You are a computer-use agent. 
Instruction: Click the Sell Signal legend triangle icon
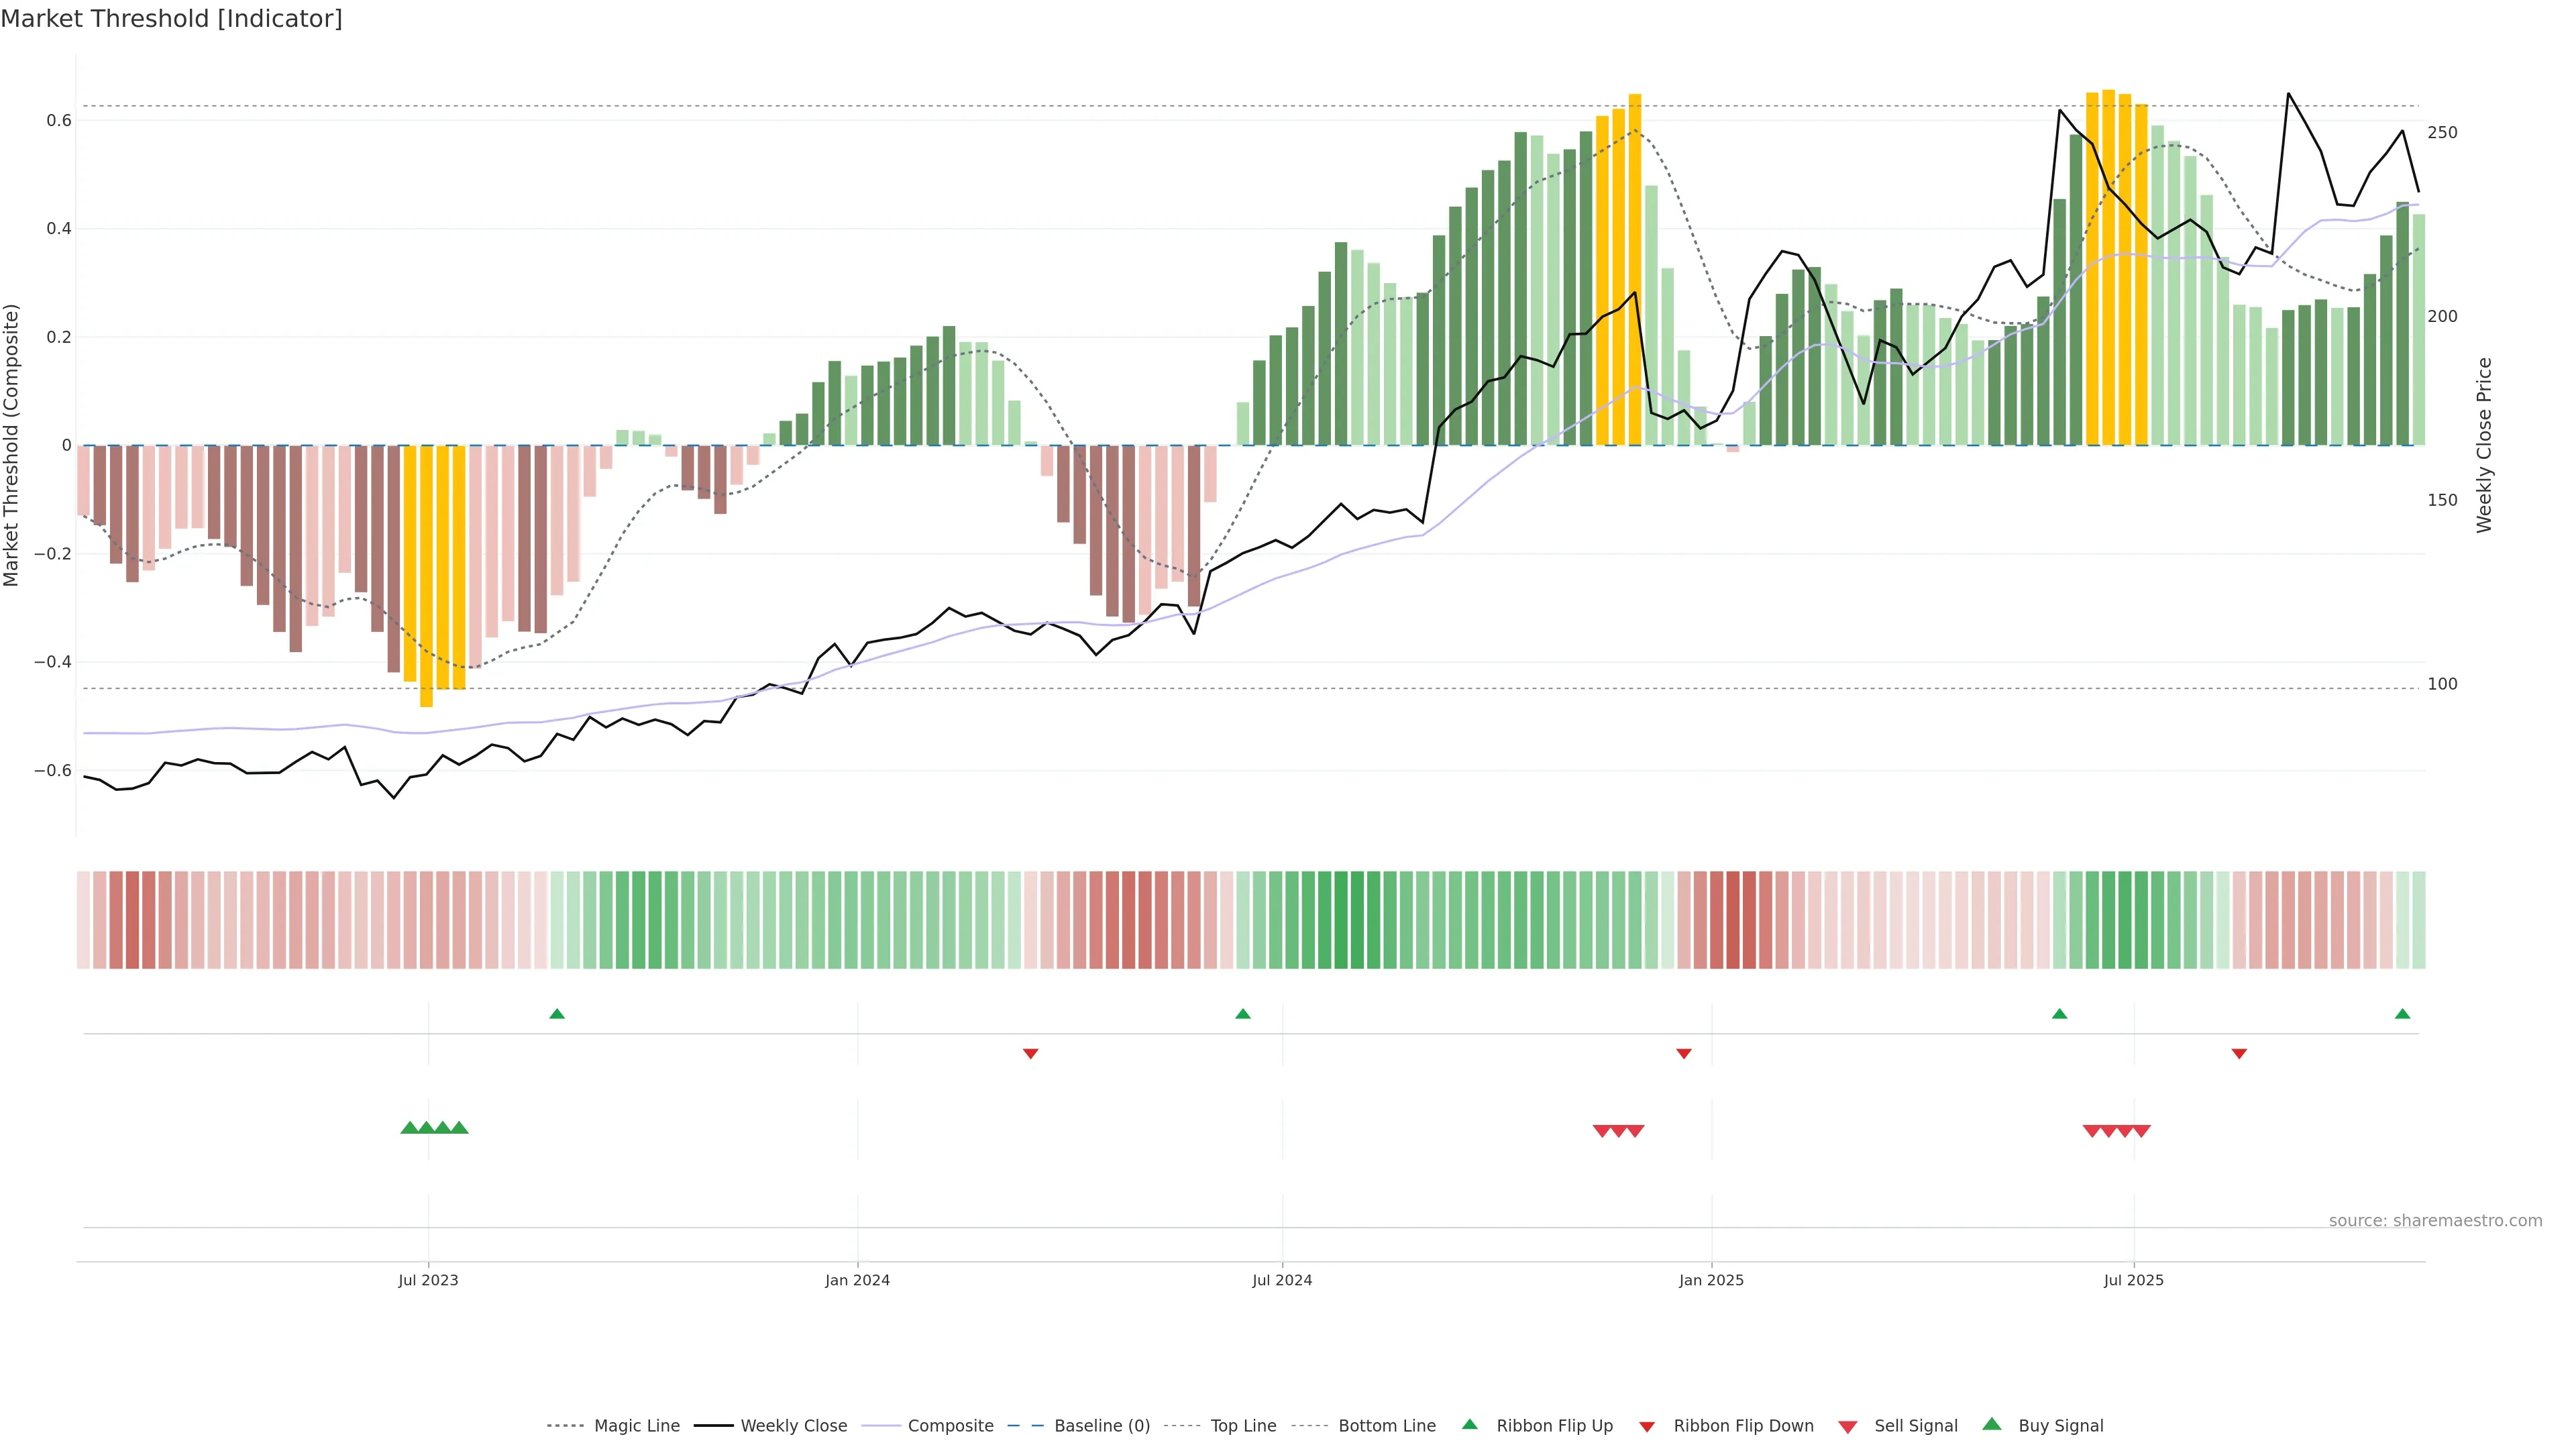coord(1847,1426)
